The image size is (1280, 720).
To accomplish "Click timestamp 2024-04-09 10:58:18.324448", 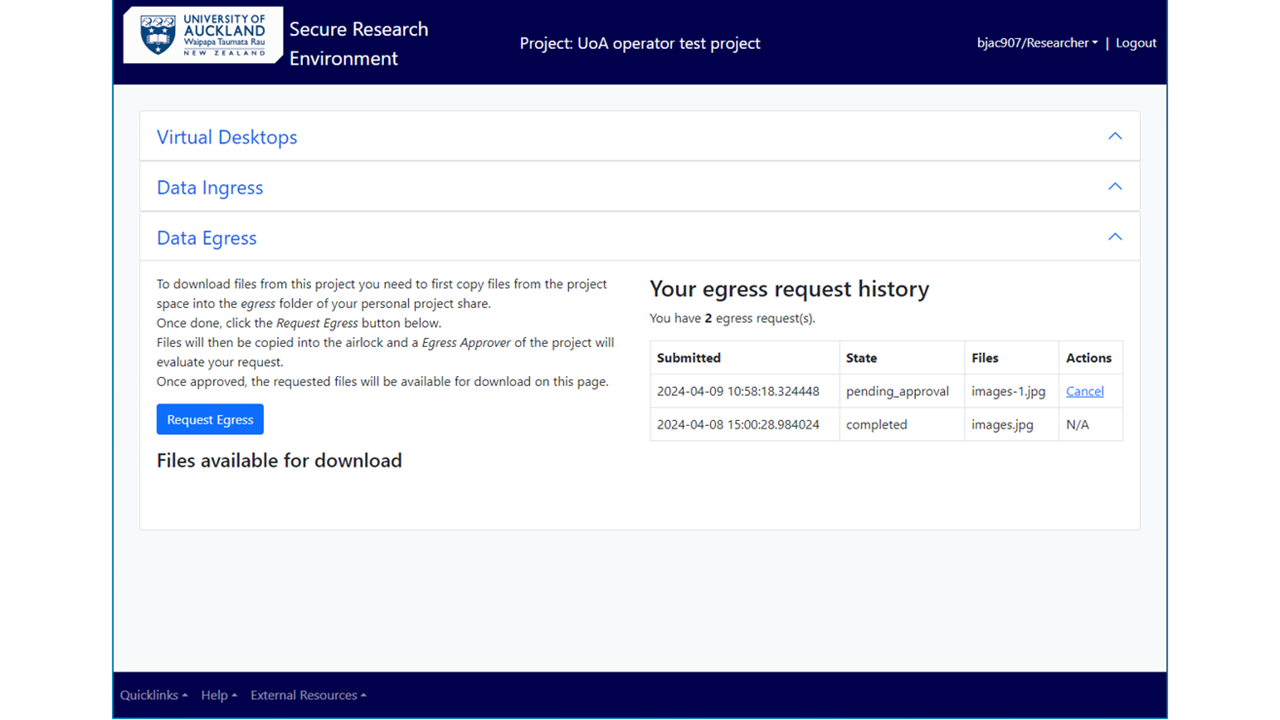I will click(738, 391).
